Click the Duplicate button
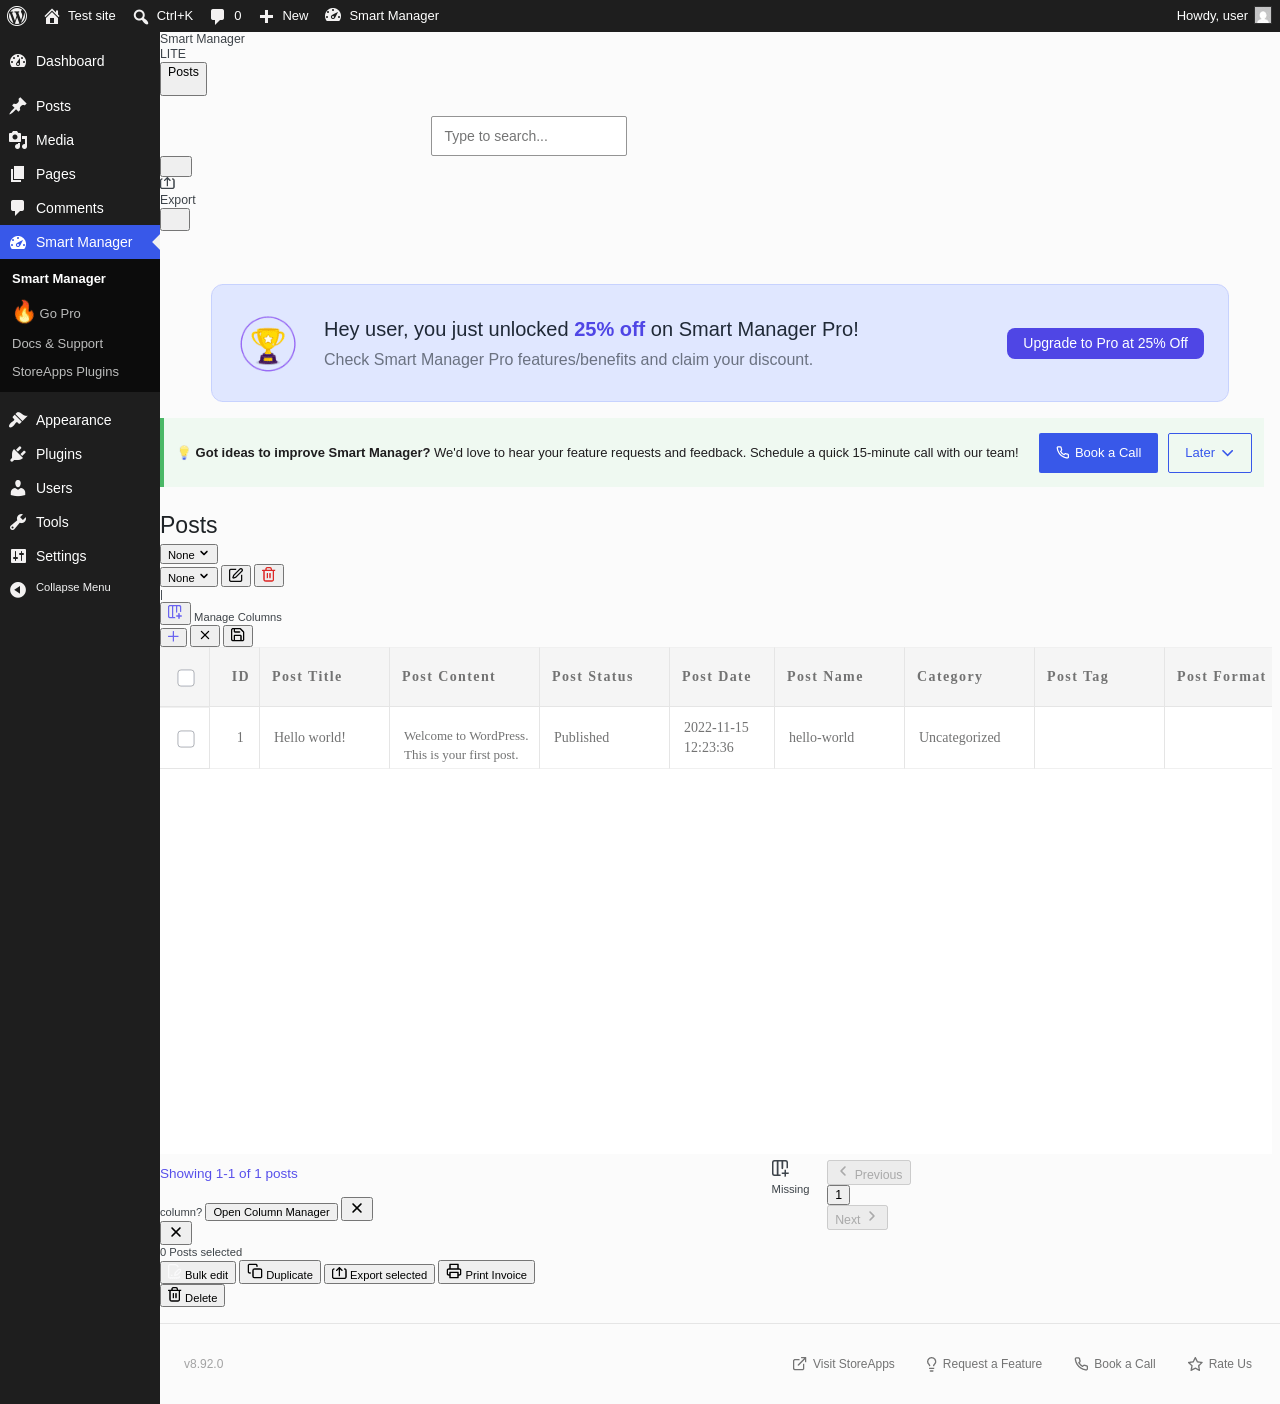1280x1404 pixels. tap(280, 1272)
